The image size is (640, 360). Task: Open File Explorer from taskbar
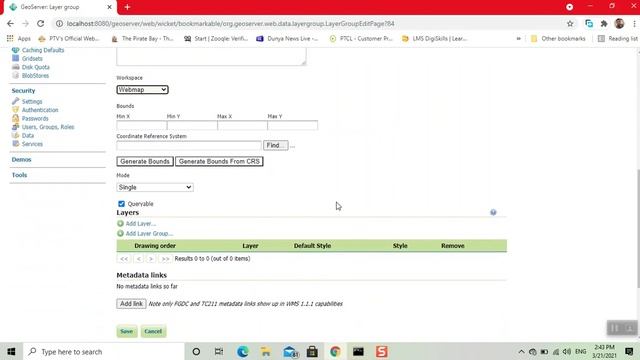click(266, 351)
